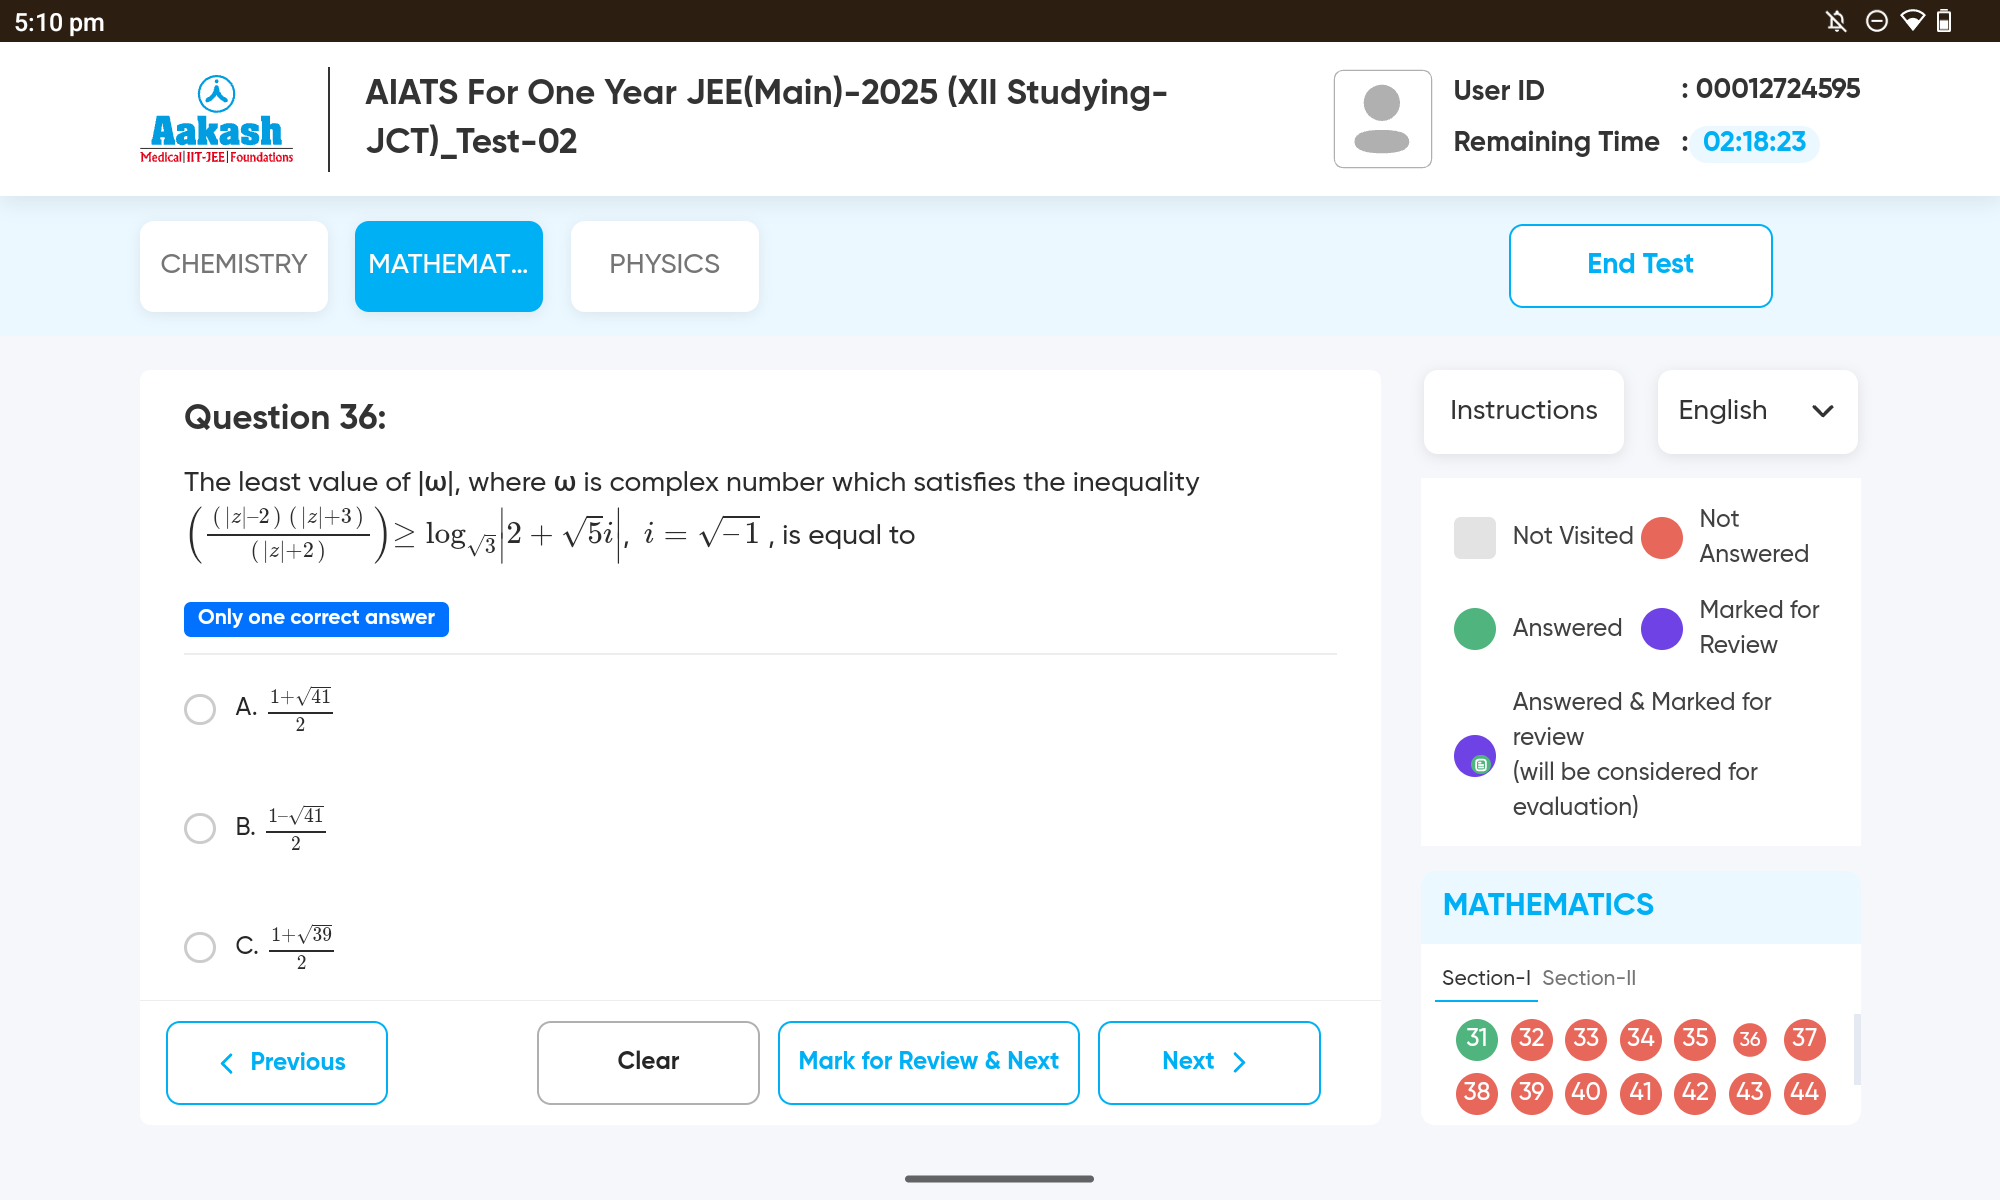Click question number 37 bubble
The height and width of the screenshot is (1200, 2000).
tap(1803, 1039)
